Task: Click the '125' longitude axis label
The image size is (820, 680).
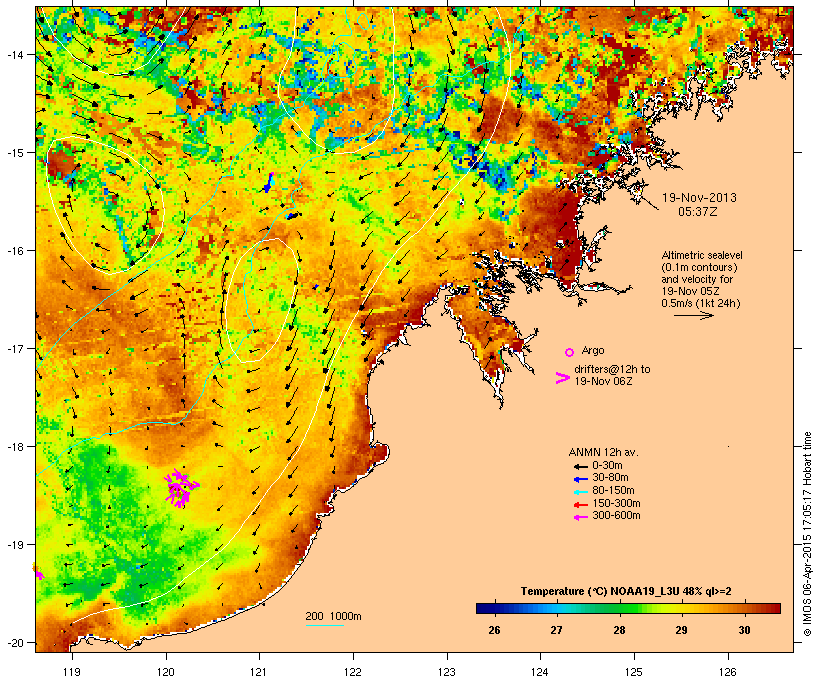Action: 634,672
